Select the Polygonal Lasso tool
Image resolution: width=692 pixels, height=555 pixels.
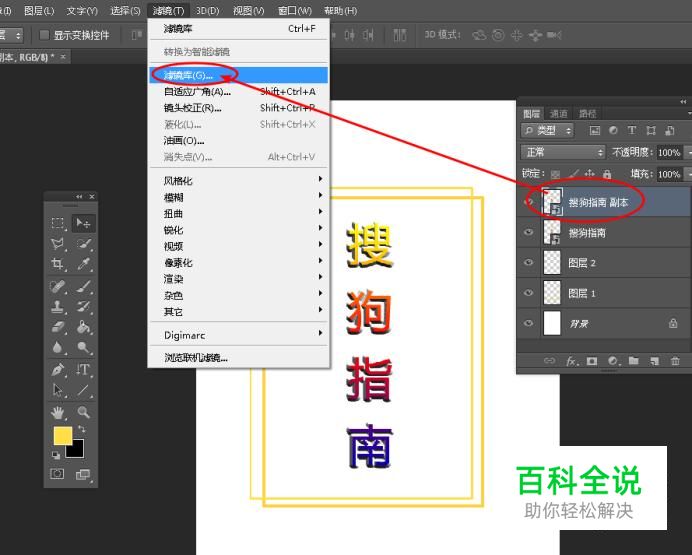(x=58, y=244)
